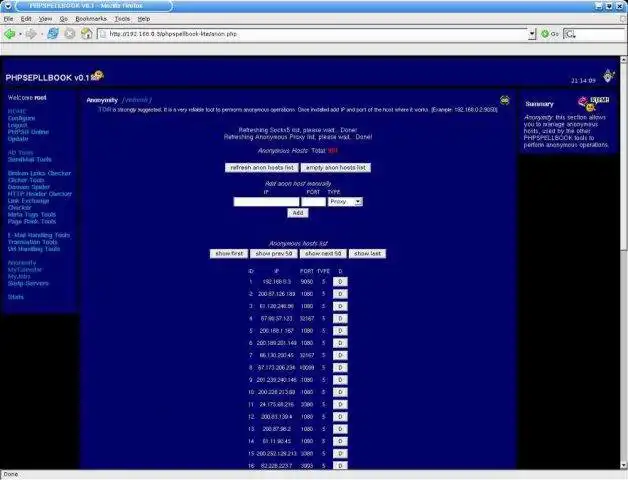This screenshot has height=480, width=628.
Task: Click the Stats sidebar link
Action: click(16, 297)
